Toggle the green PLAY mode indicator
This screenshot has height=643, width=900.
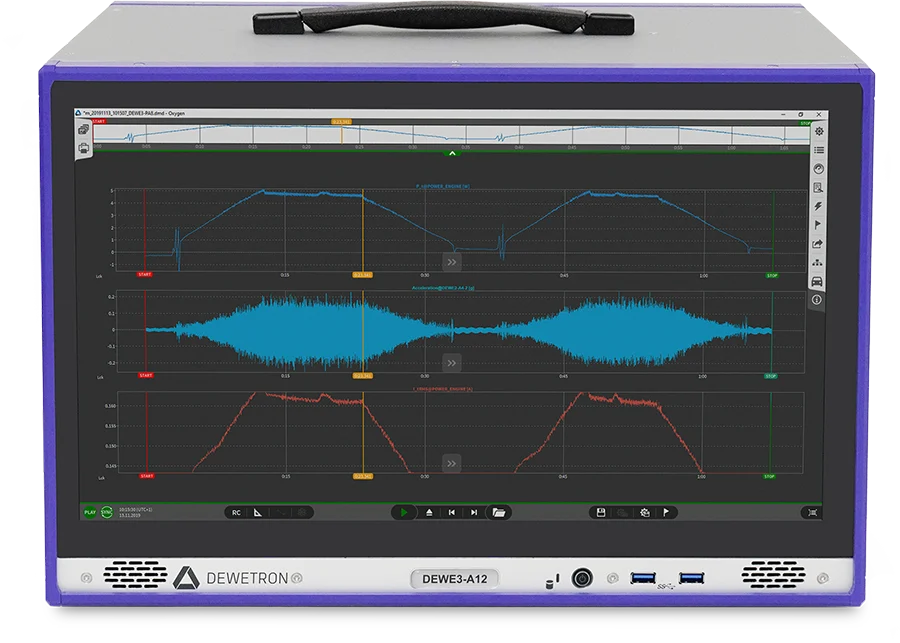click(90, 512)
